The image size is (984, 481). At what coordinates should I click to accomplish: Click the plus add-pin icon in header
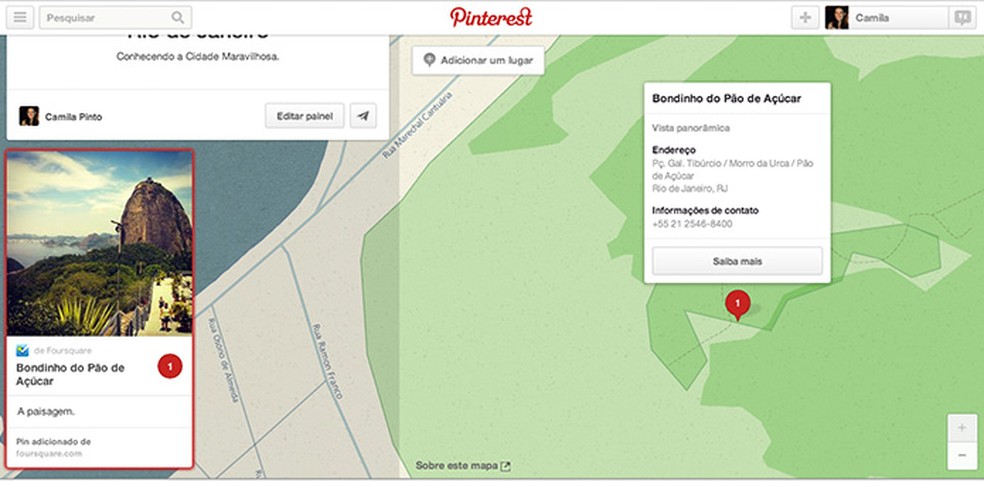point(805,18)
